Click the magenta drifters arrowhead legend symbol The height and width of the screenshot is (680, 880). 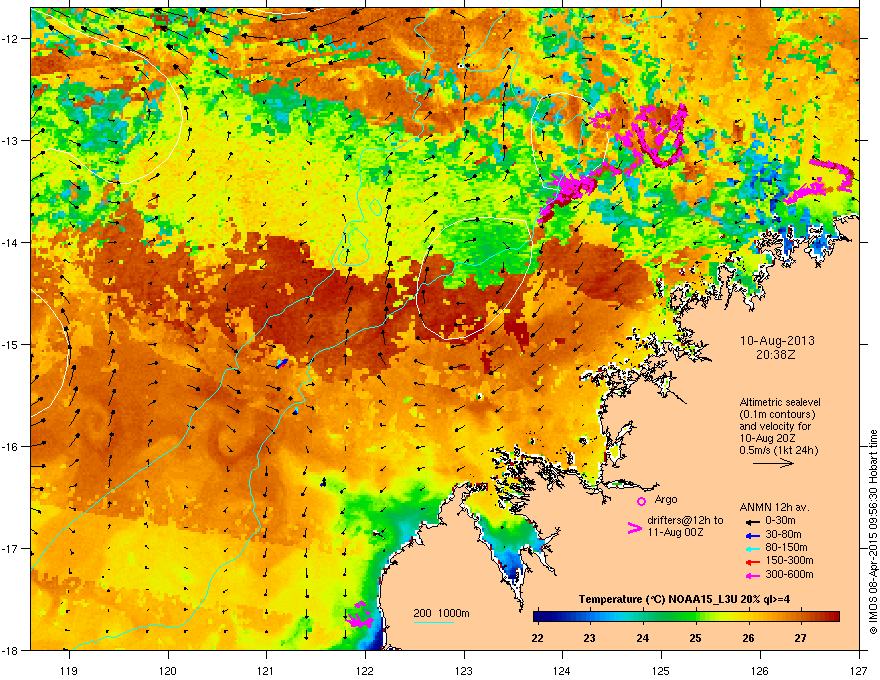tap(634, 528)
